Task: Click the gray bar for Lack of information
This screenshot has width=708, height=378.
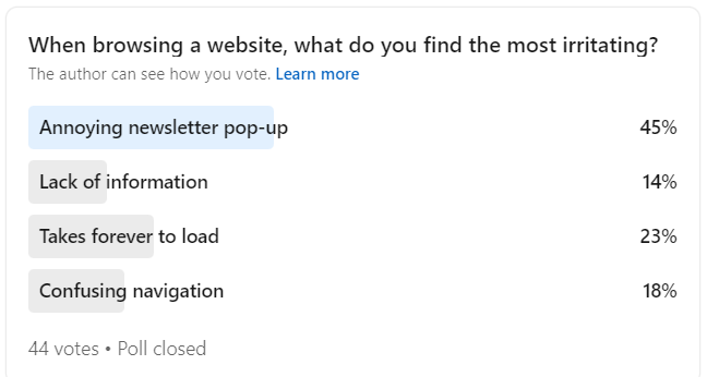Action: pos(68,182)
